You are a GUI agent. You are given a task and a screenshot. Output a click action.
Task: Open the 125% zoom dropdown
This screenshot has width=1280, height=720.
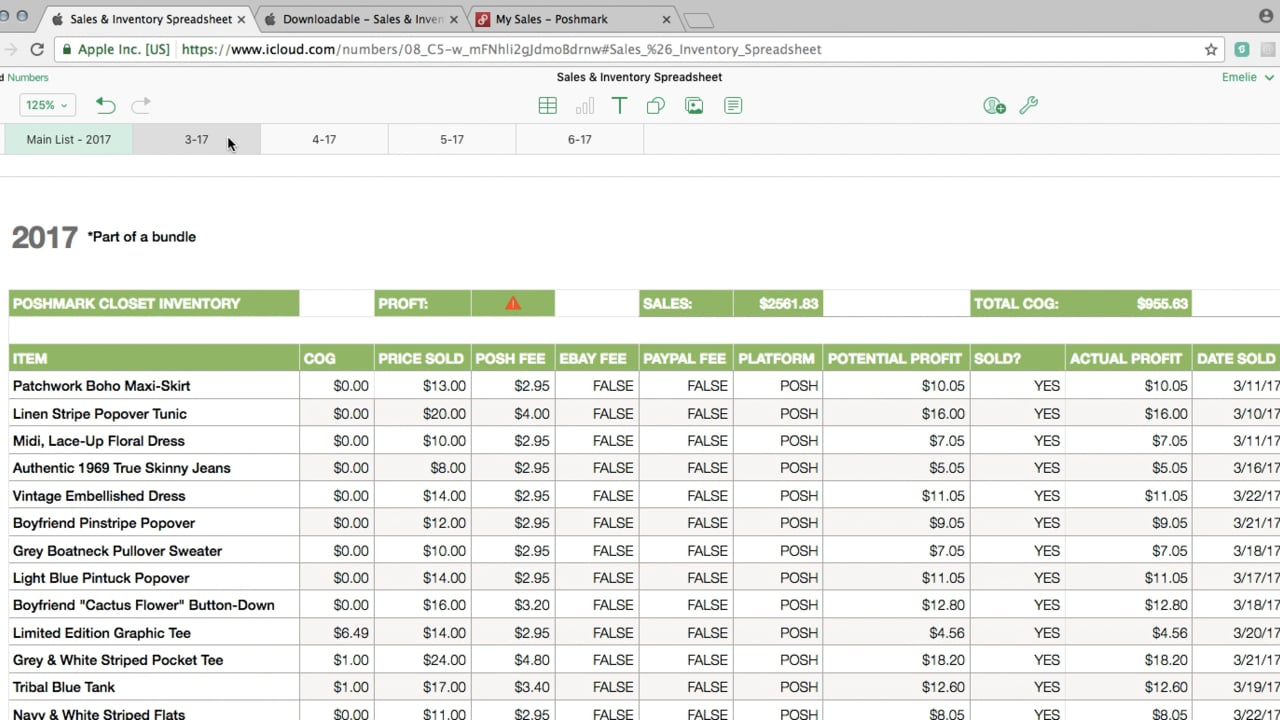click(47, 105)
